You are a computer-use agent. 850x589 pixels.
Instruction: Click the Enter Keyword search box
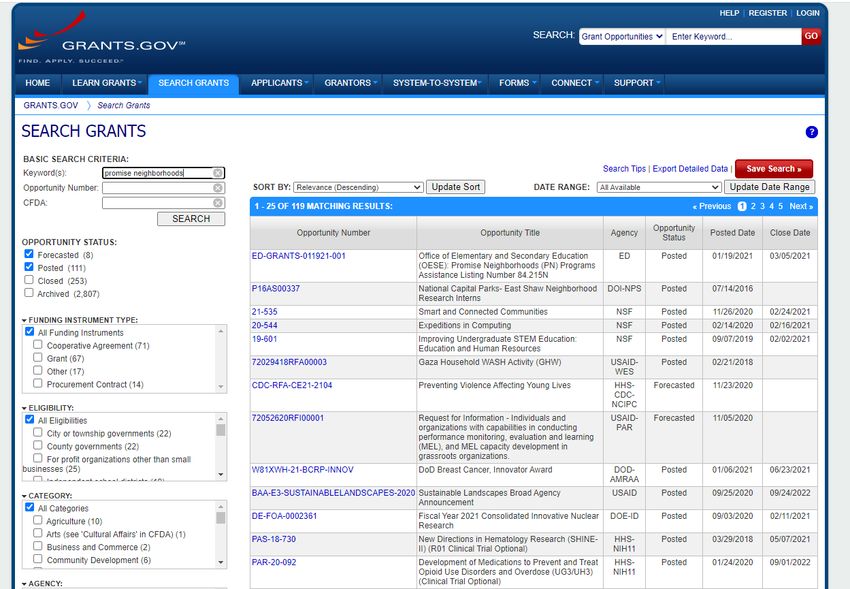click(x=733, y=36)
